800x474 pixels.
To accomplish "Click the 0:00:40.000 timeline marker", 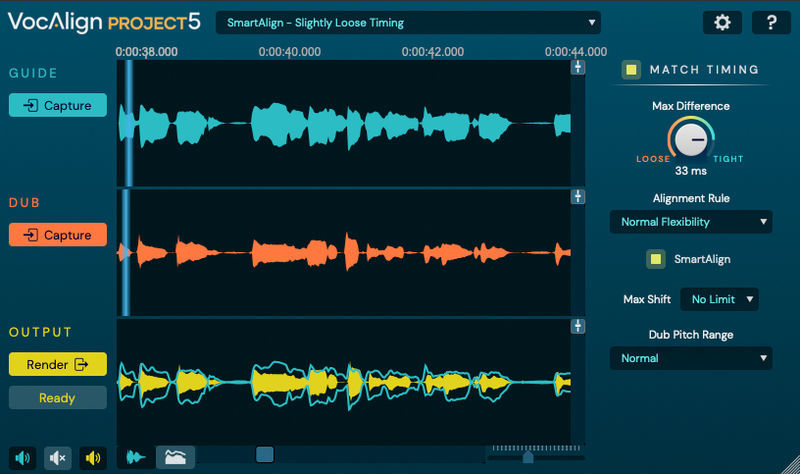I will click(x=290, y=52).
